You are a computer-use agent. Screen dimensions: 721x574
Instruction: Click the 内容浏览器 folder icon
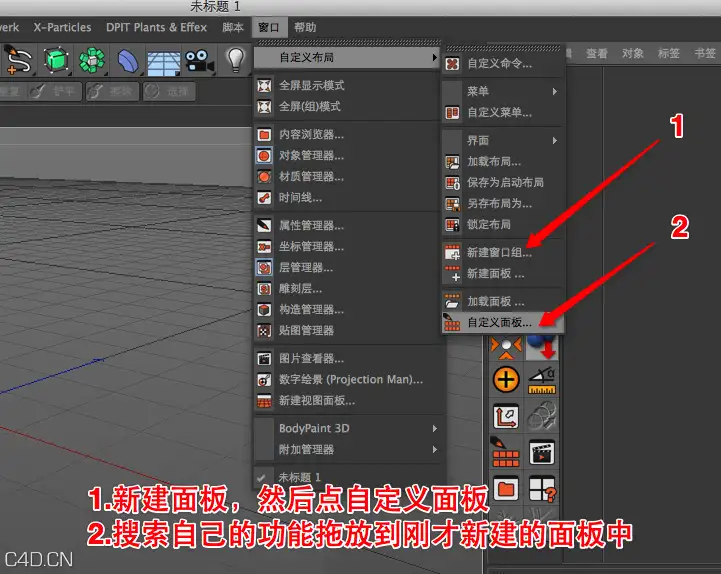[x=264, y=135]
